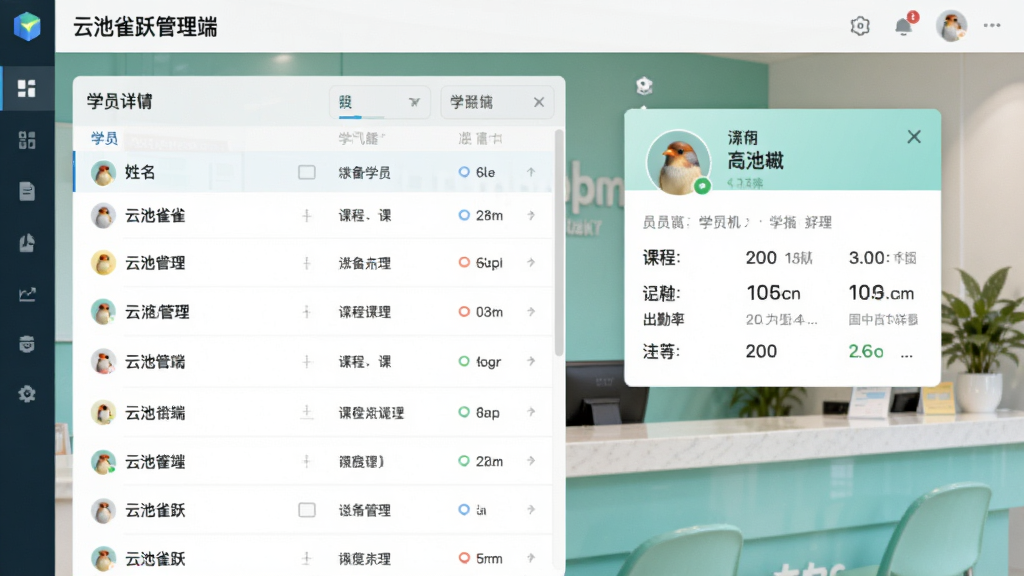Click the arrow in the 5mm row
The image size is (1024, 576).
click(x=531, y=558)
